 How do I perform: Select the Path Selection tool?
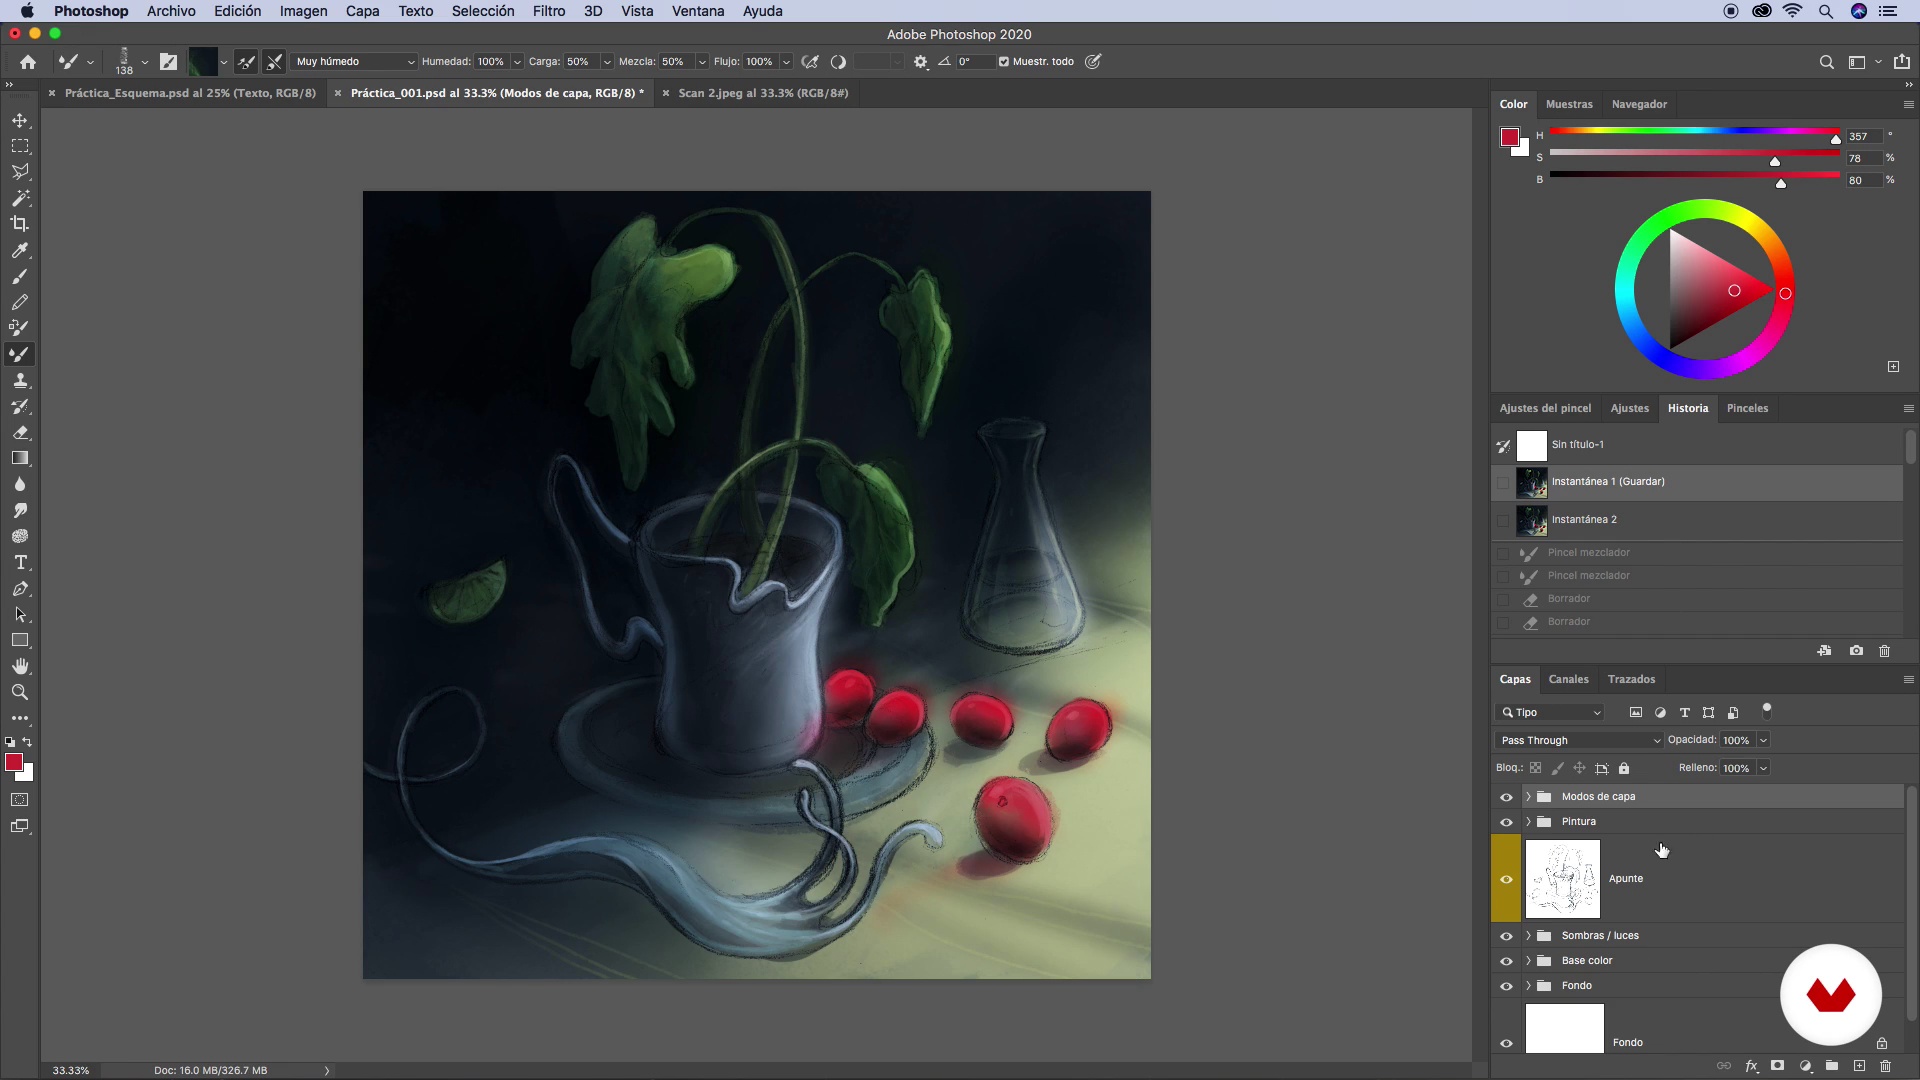[20, 614]
